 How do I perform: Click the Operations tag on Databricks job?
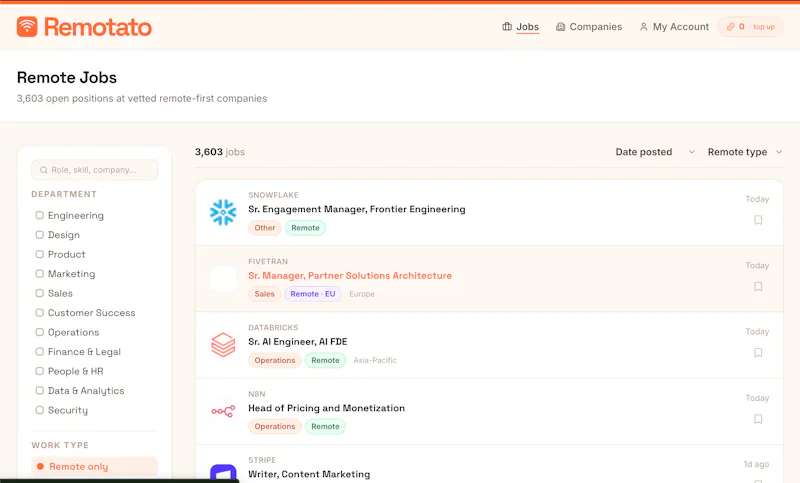(x=274, y=360)
